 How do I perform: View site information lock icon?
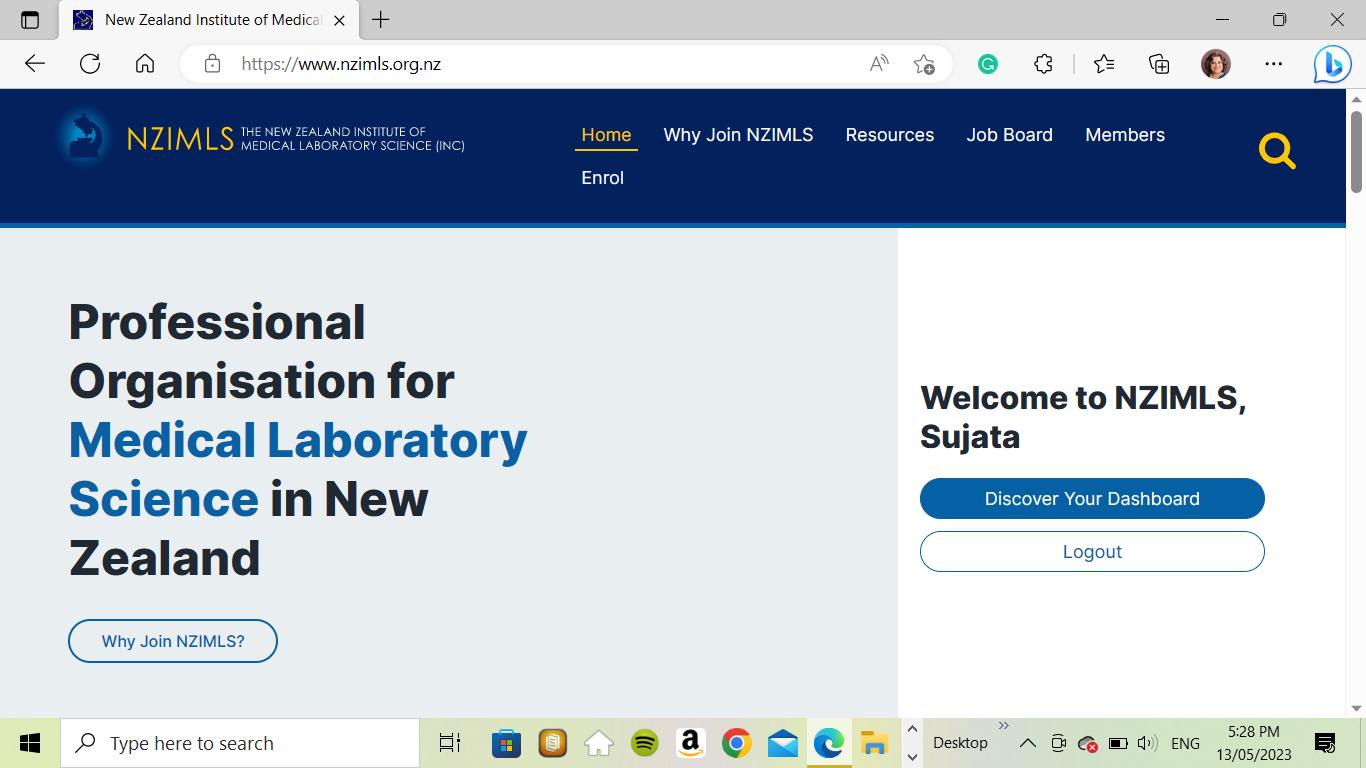point(212,64)
